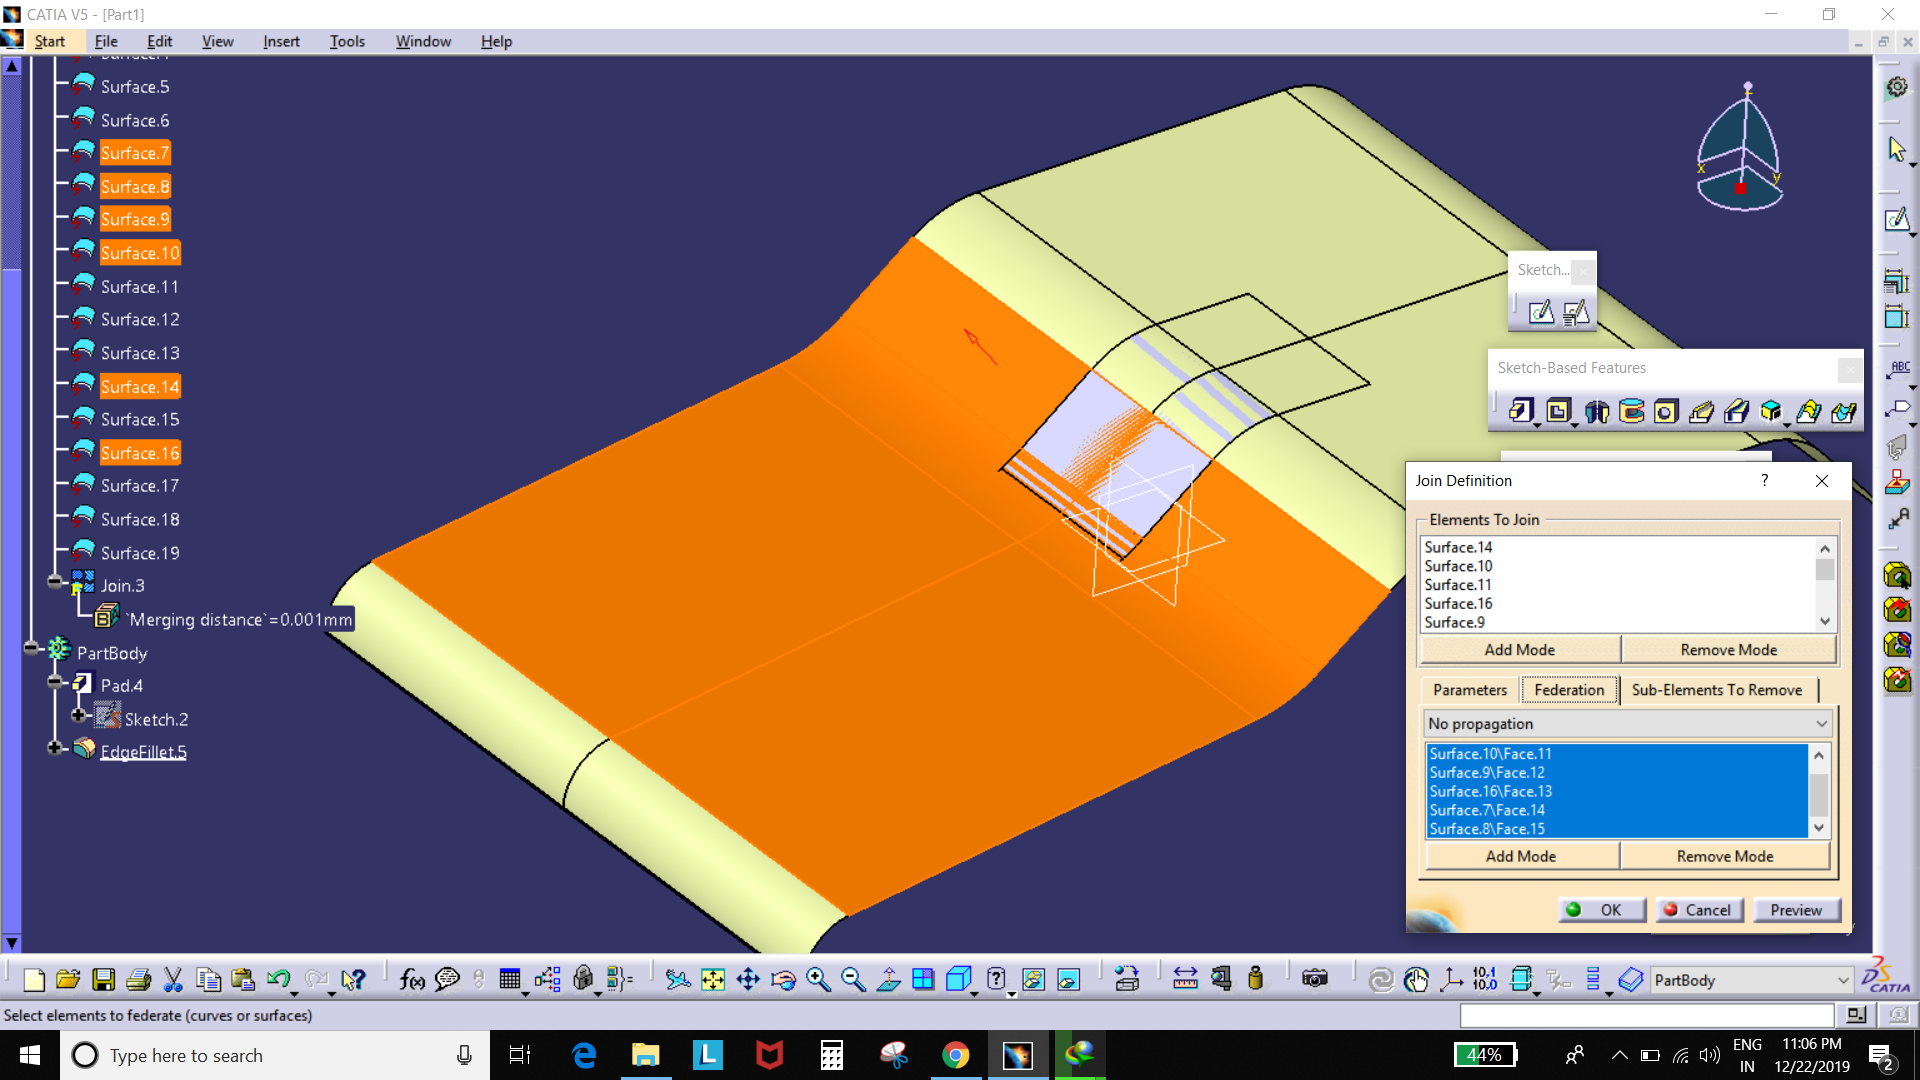
Task: Open the Tools menu
Action: pos(347,41)
